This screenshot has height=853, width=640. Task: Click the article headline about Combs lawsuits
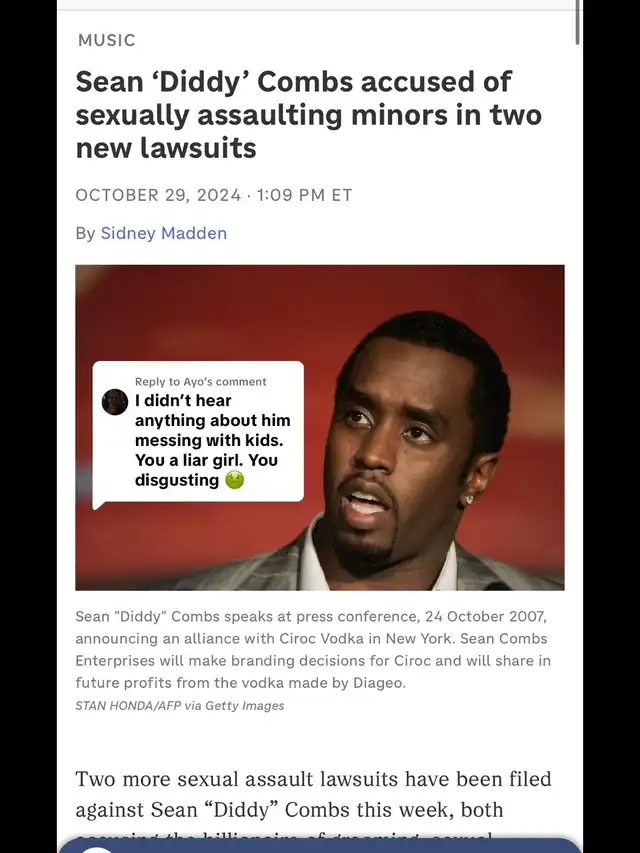pos(309,114)
